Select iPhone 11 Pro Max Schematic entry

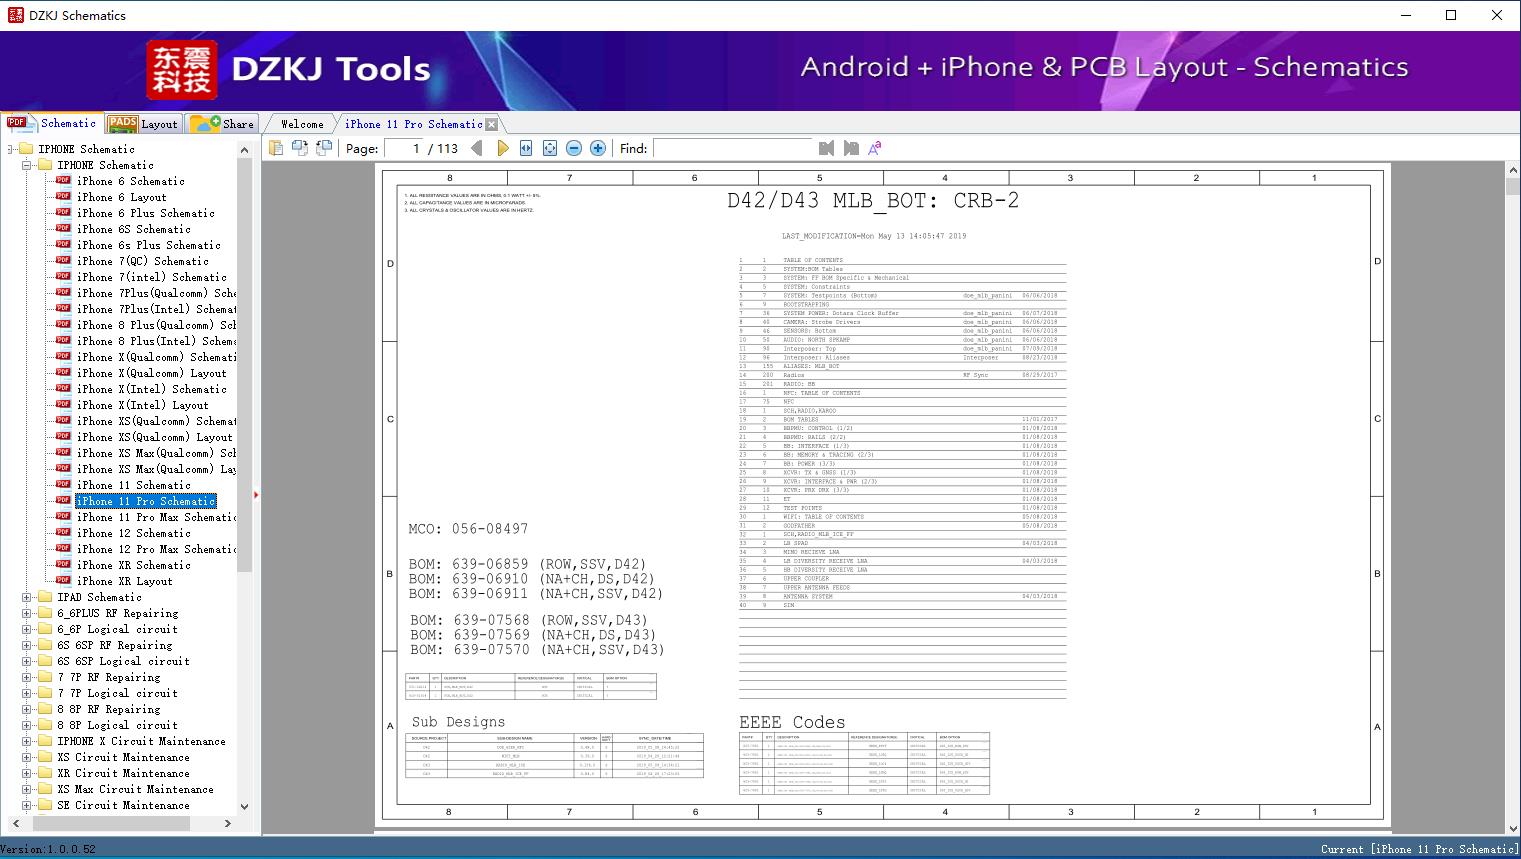[156, 517]
